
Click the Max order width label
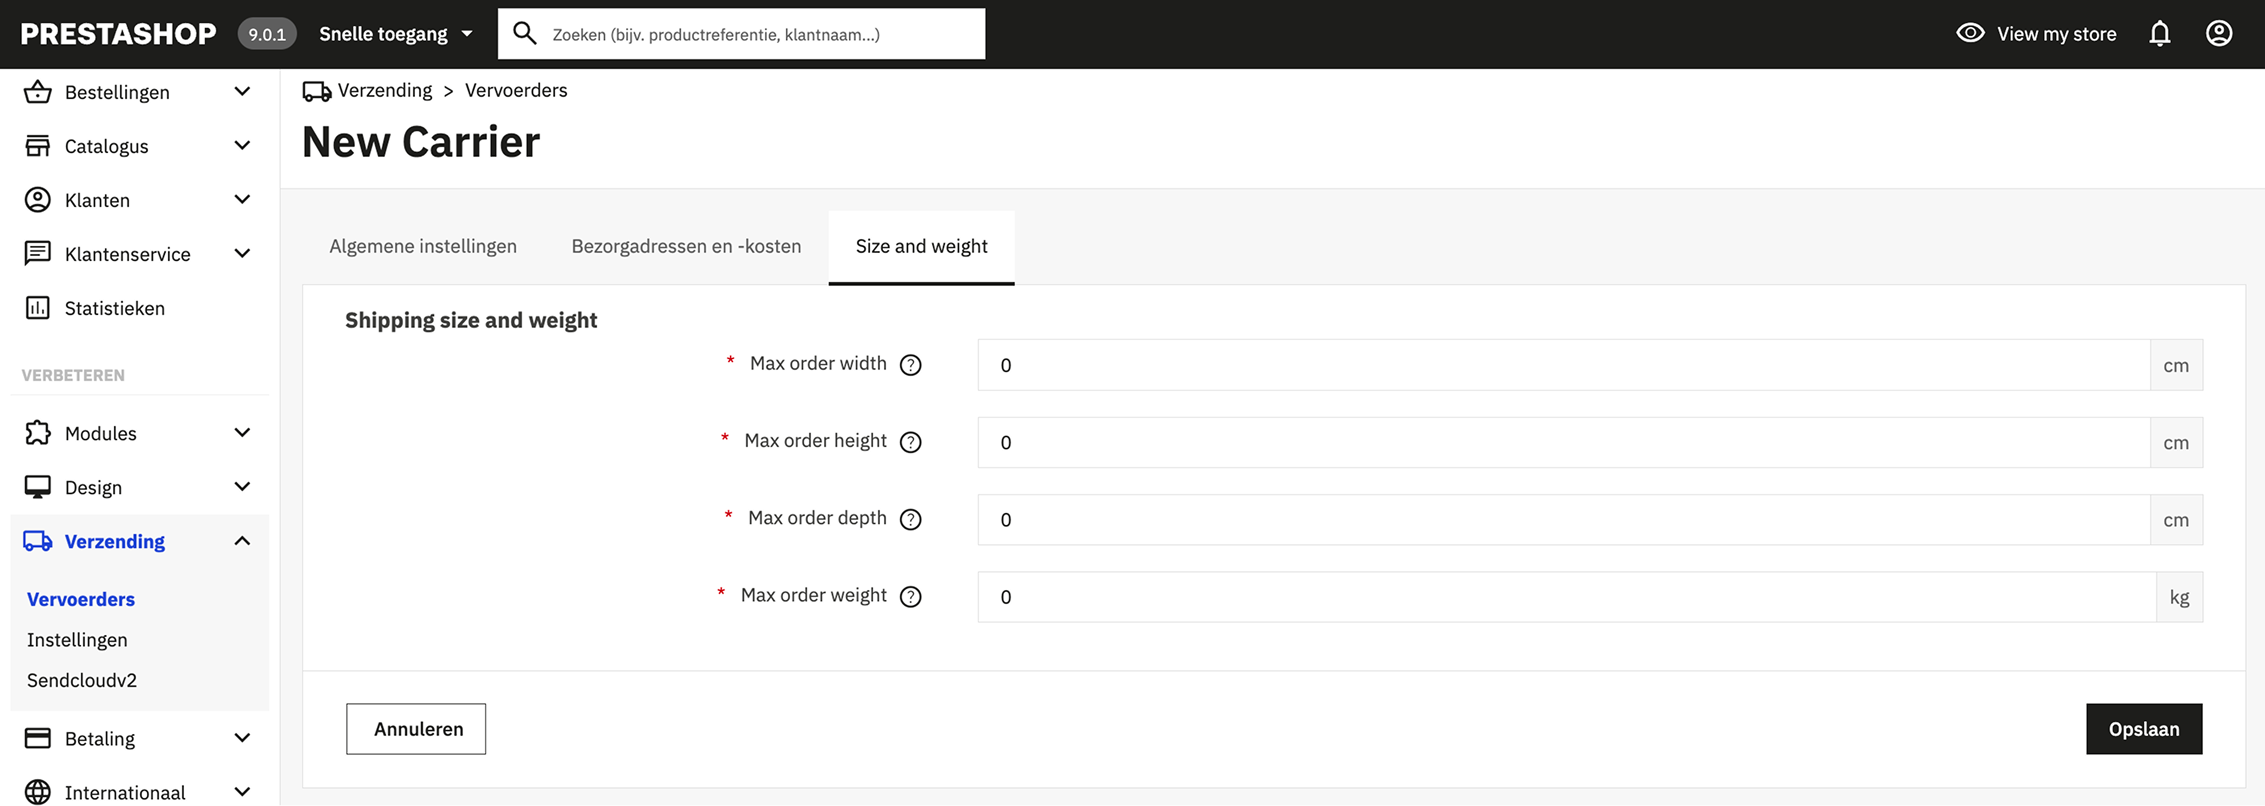pos(818,363)
